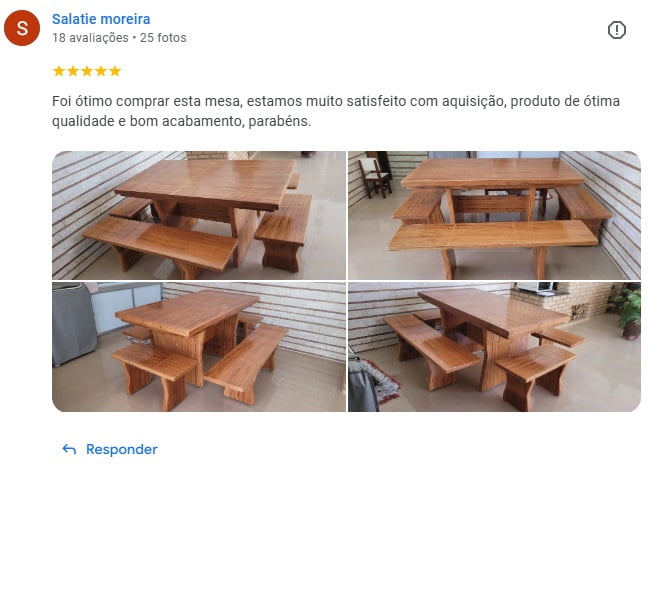Open the orange S profile avatar

click(x=22, y=28)
